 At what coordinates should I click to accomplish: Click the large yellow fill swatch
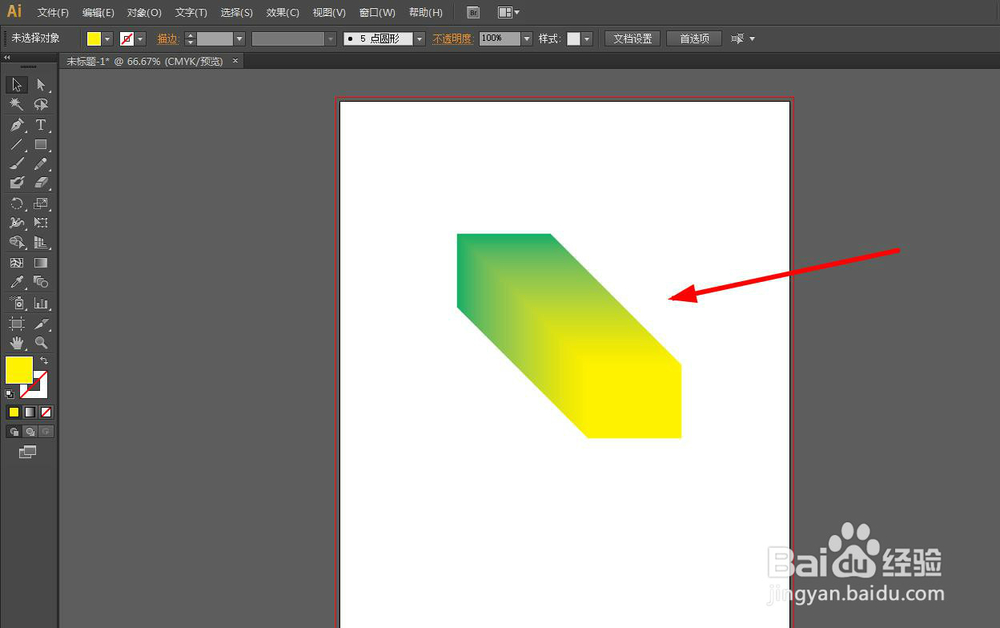pyautogui.click(x=19, y=370)
